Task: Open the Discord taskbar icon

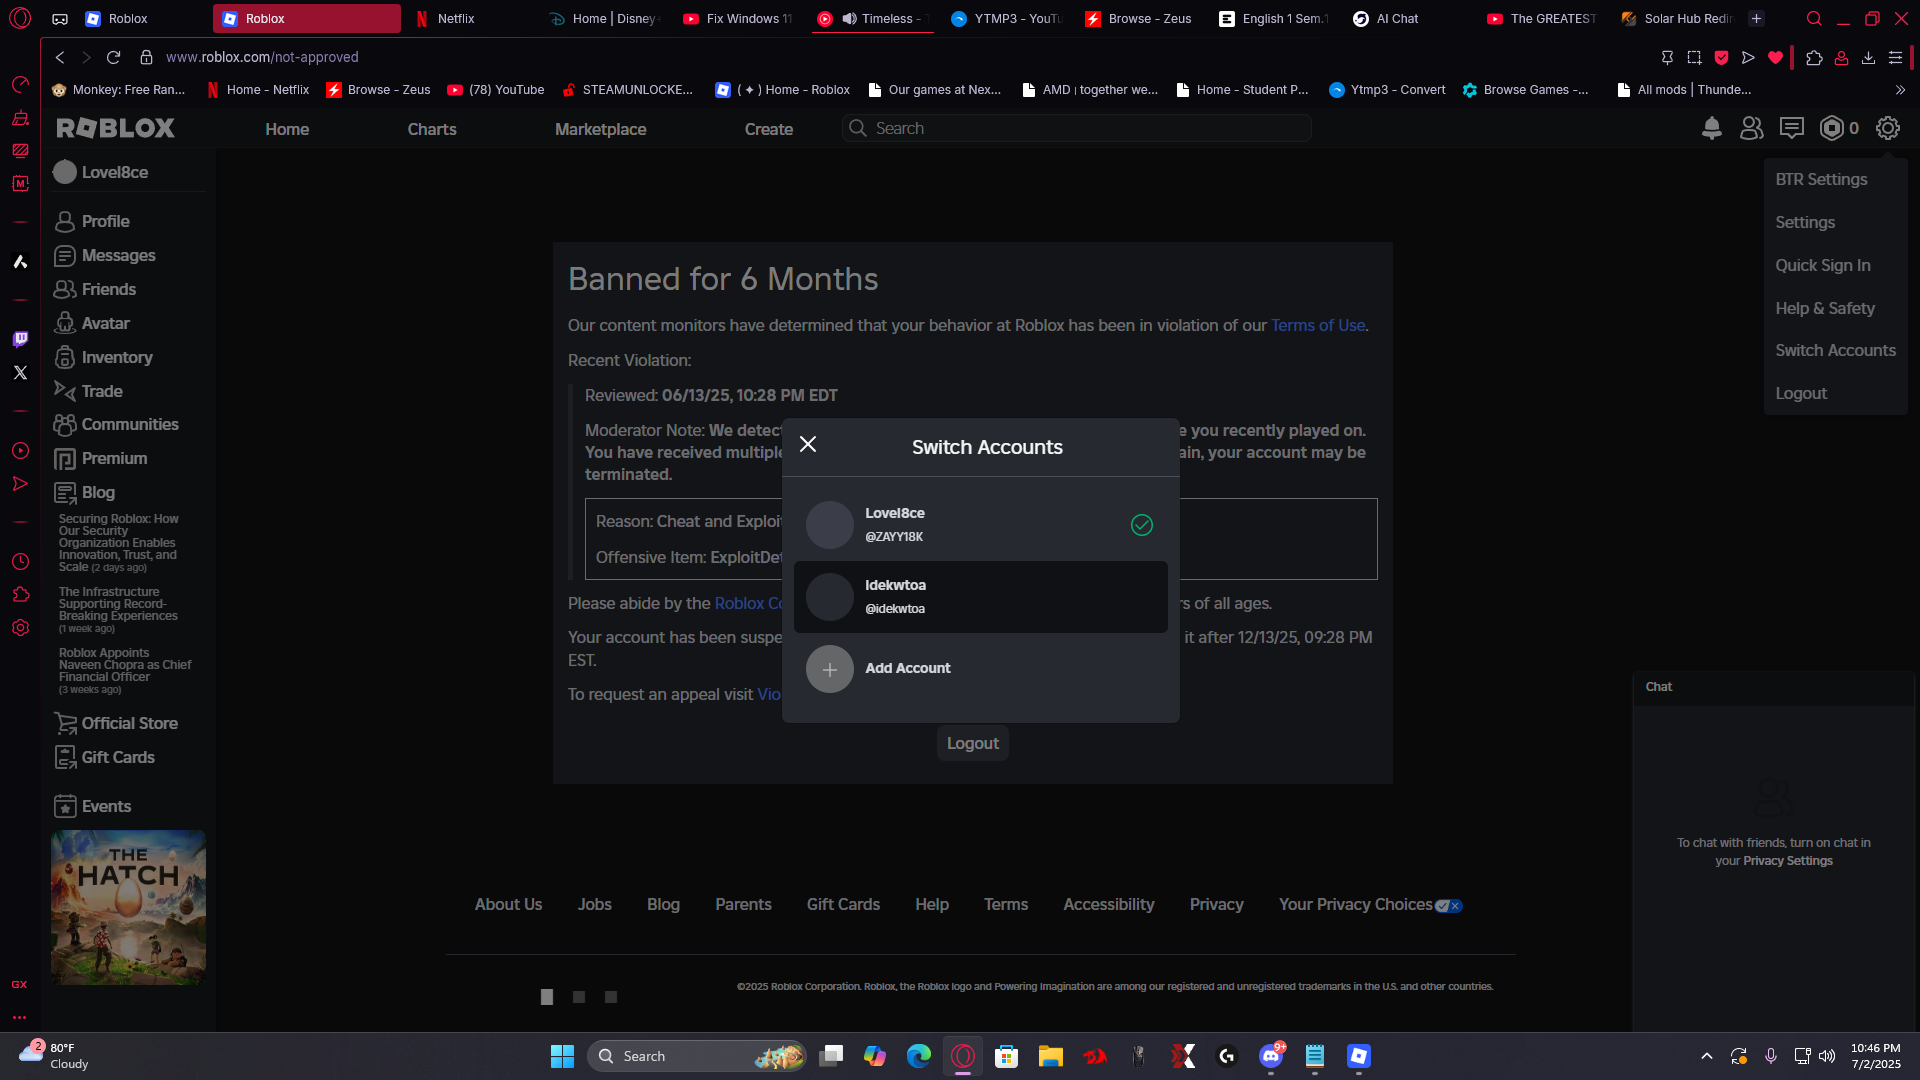Action: [1271, 1056]
